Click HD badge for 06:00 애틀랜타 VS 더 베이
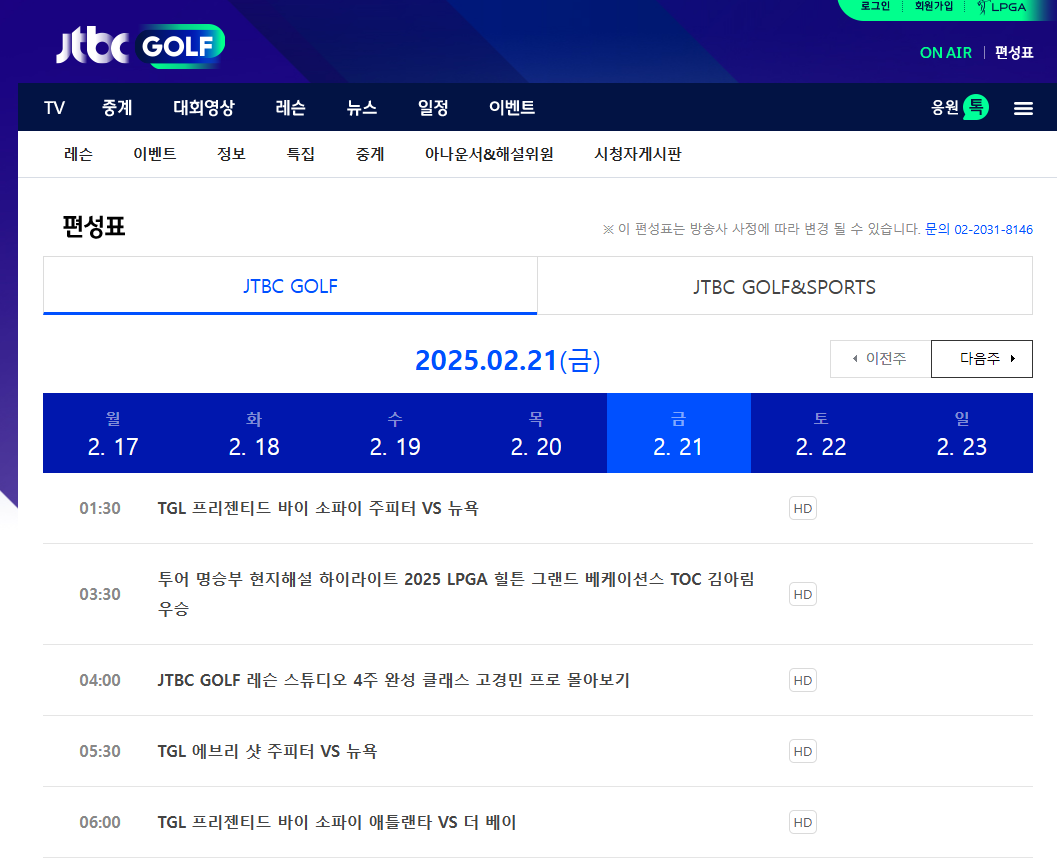Screen dimensions: 1057x866 (x=802, y=822)
